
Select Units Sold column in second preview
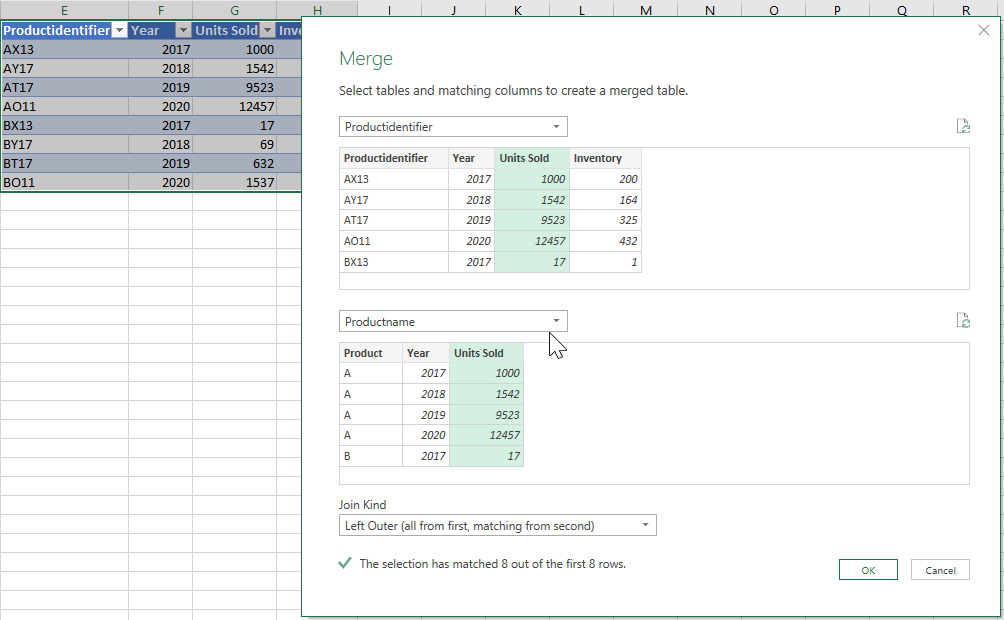pyautogui.click(x=479, y=353)
